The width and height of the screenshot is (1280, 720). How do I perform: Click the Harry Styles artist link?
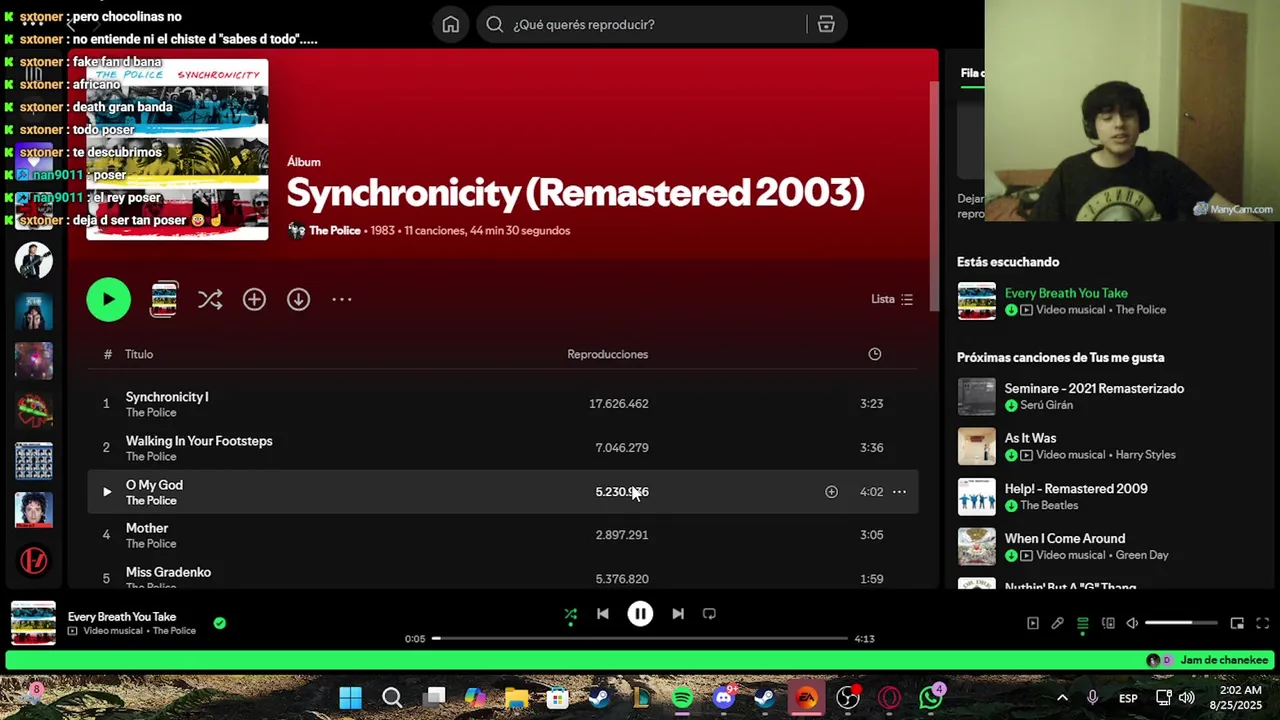[1146, 455]
